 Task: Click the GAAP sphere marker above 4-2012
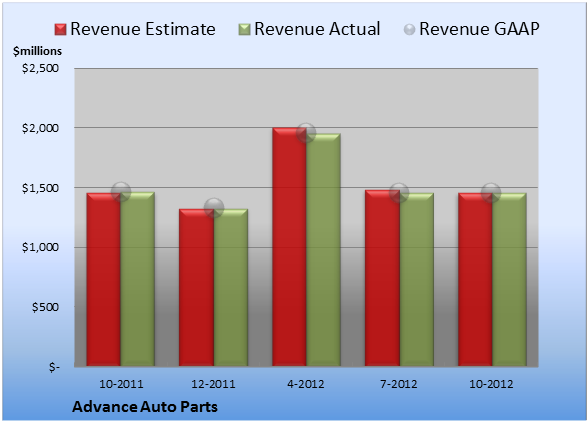point(306,132)
